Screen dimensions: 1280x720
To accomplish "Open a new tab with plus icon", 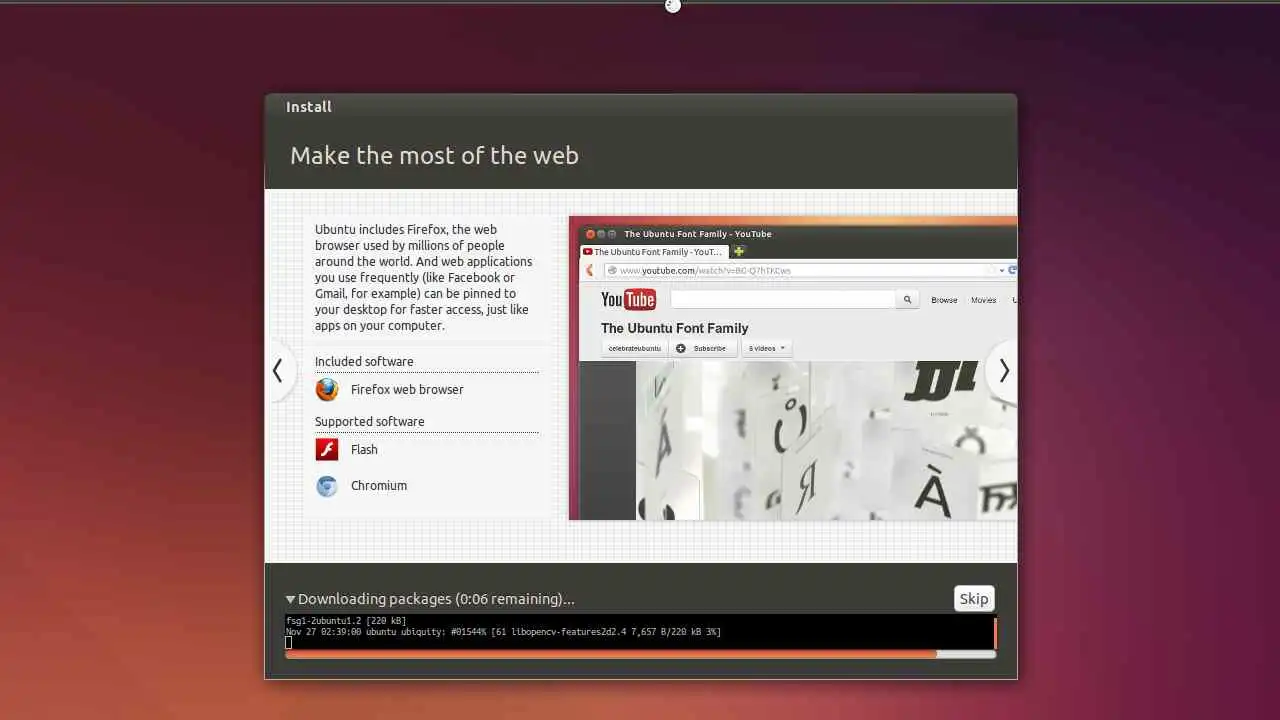I will pos(739,251).
